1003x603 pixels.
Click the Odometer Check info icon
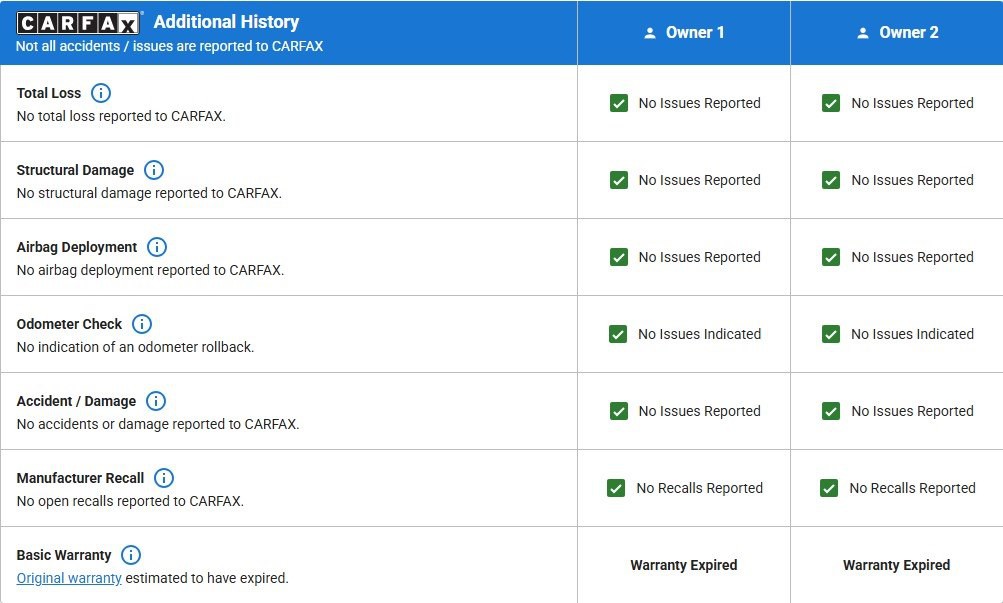point(142,324)
